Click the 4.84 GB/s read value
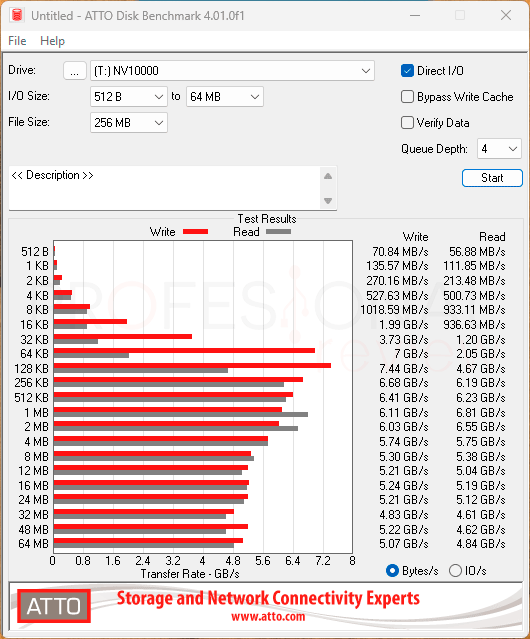530x639 pixels. pyautogui.click(x=481, y=544)
